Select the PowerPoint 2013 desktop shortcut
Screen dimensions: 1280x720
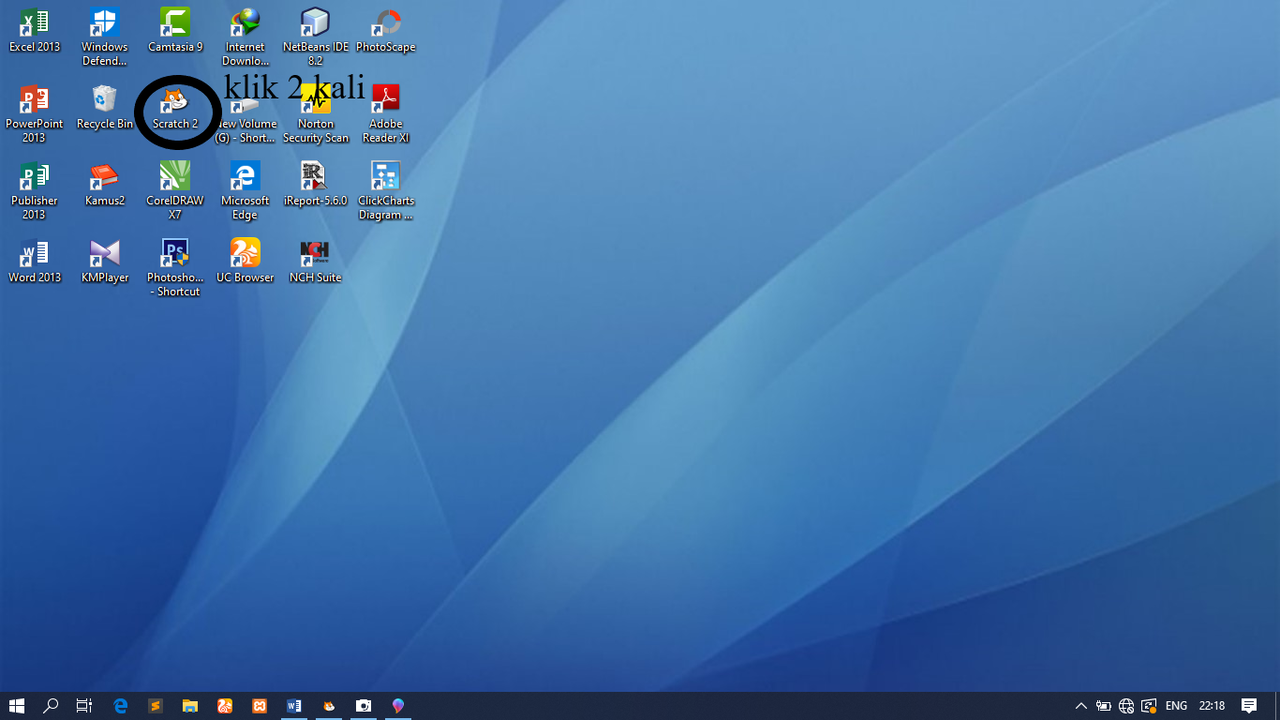tap(35, 115)
